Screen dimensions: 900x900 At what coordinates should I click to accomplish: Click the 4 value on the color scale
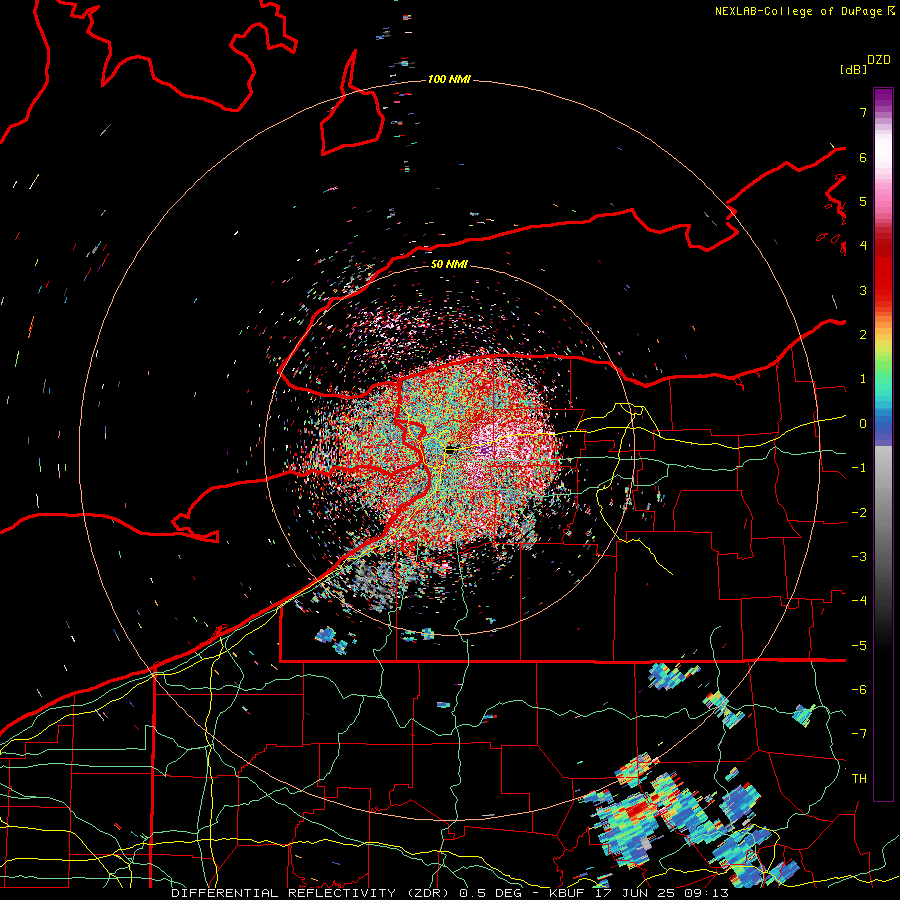click(x=863, y=246)
